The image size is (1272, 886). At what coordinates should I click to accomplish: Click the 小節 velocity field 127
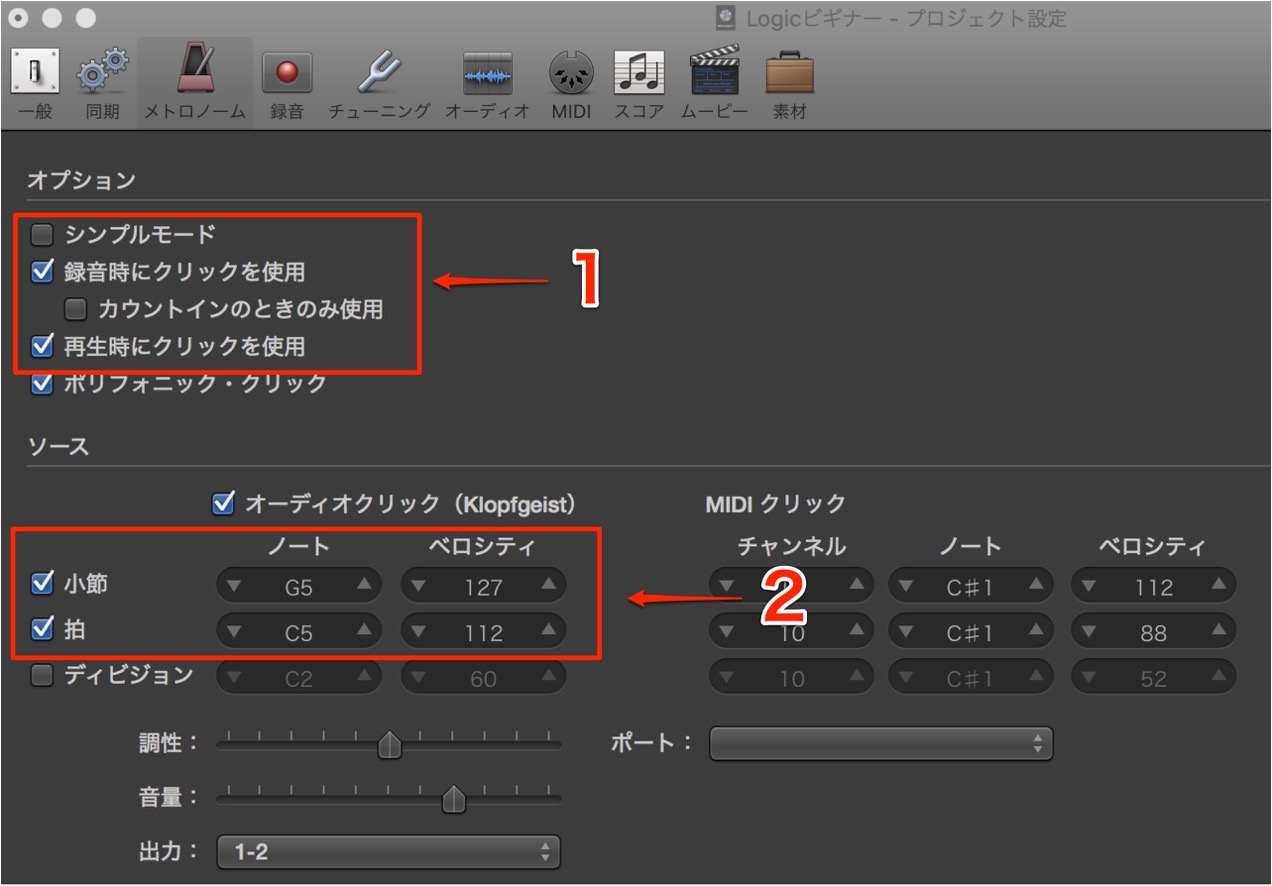tap(483, 586)
